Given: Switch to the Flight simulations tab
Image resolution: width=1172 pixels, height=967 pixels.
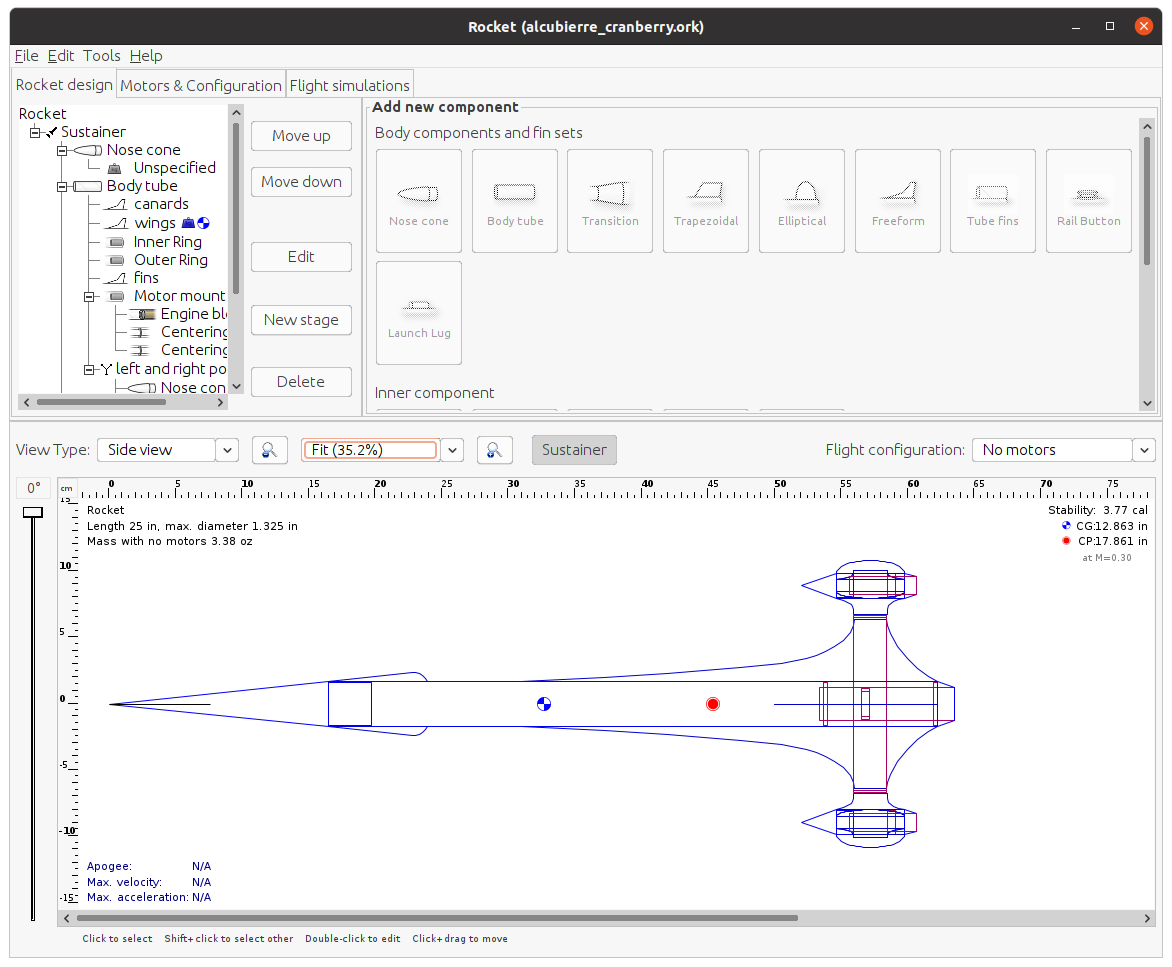Looking at the screenshot, I should tap(349, 84).
